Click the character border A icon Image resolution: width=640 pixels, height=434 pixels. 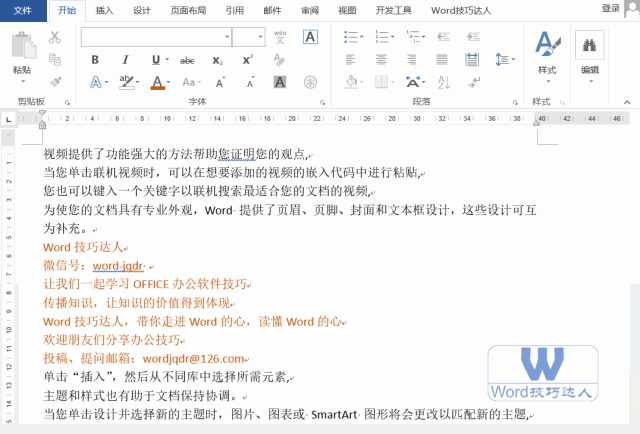(310, 37)
